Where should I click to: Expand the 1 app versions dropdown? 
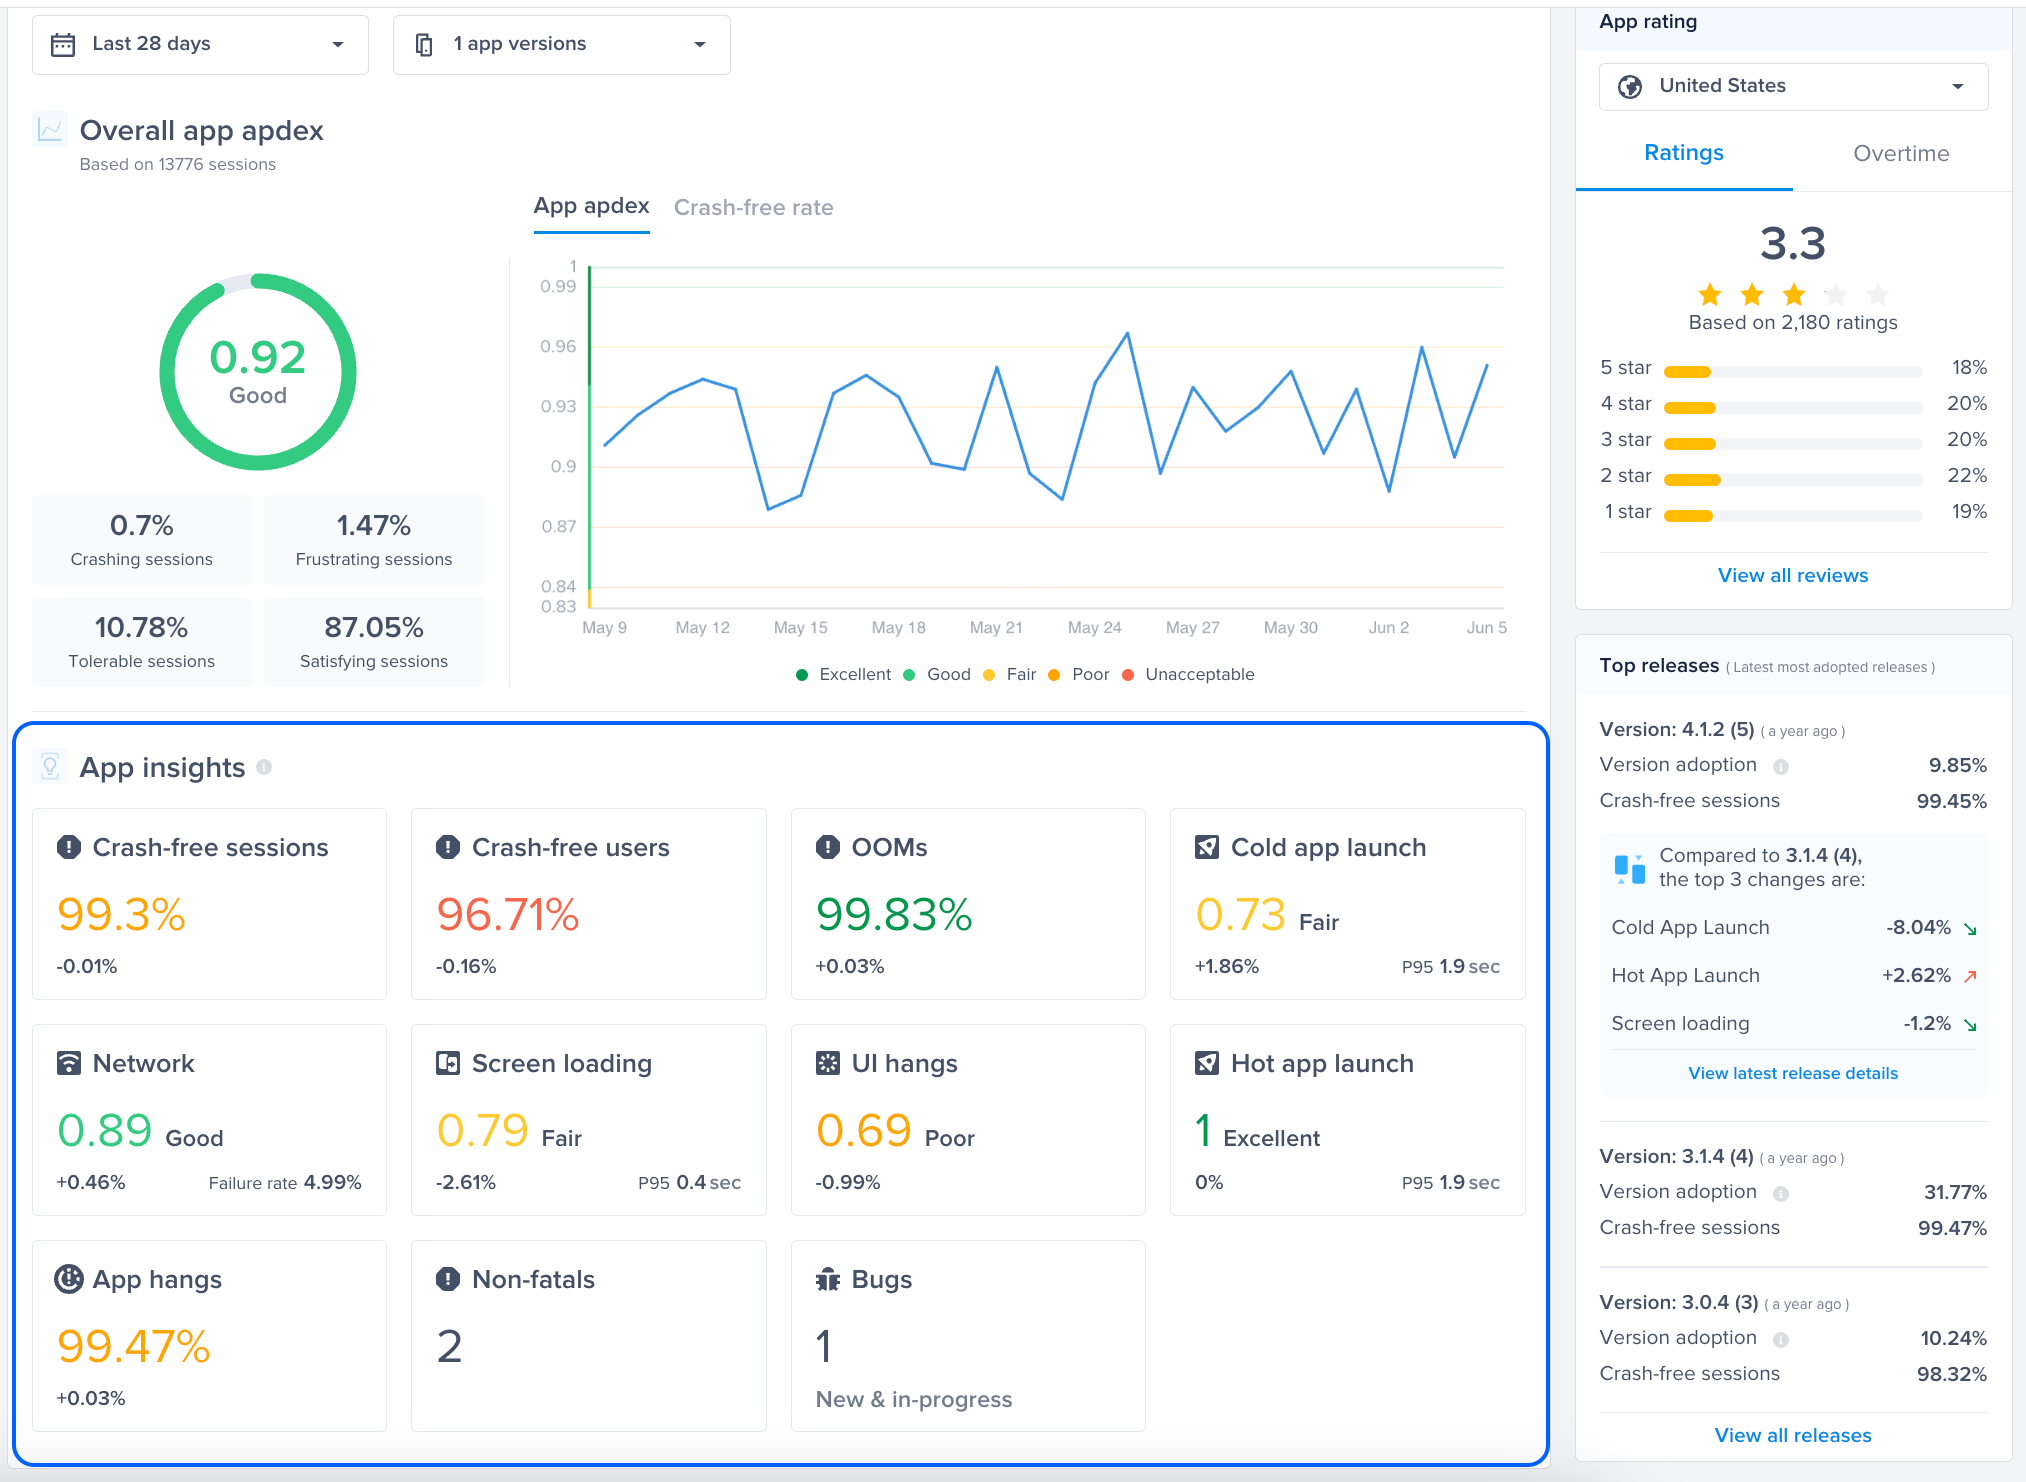pos(561,44)
